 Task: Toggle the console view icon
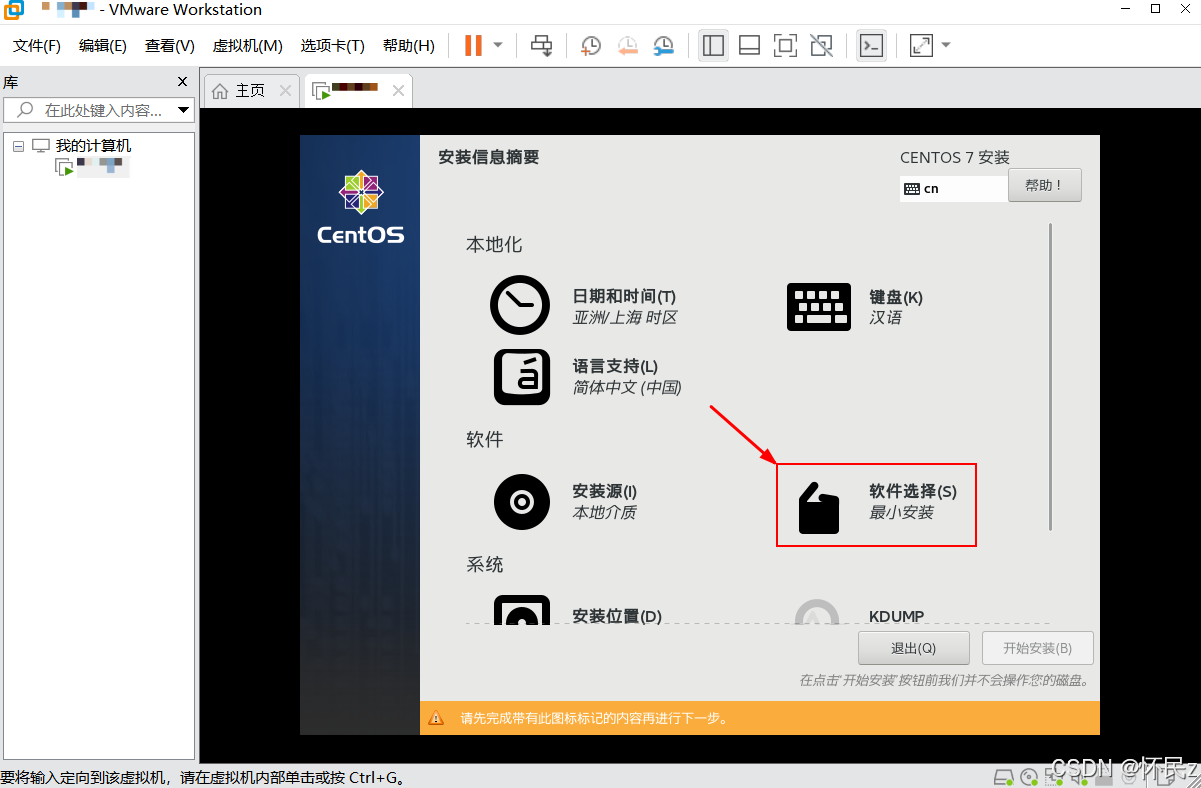click(x=871, y=45)
